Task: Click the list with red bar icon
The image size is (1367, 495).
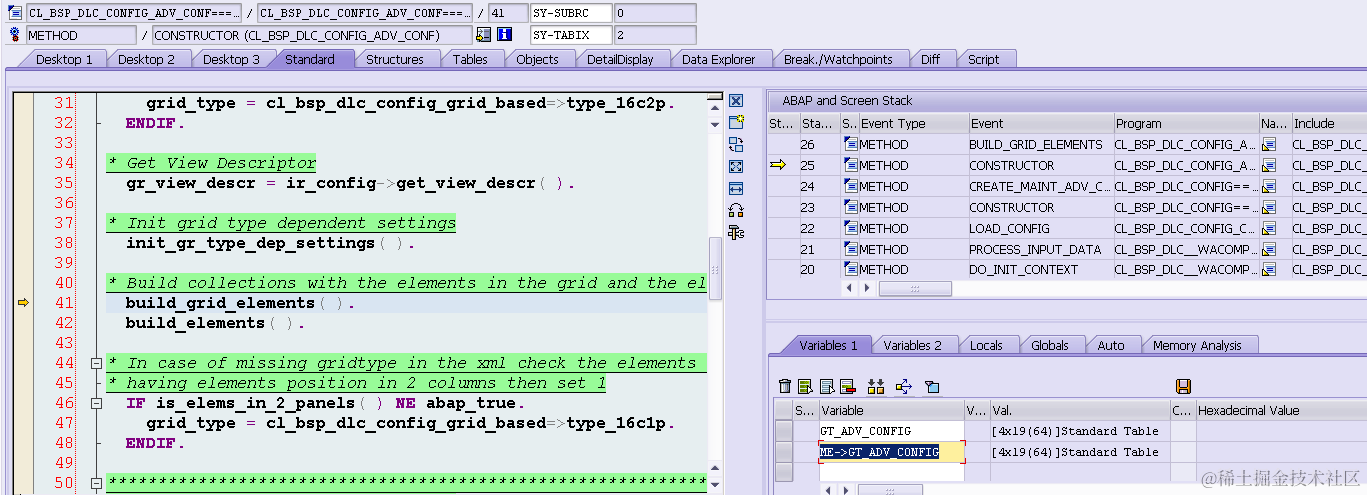Action: [847, 386]
